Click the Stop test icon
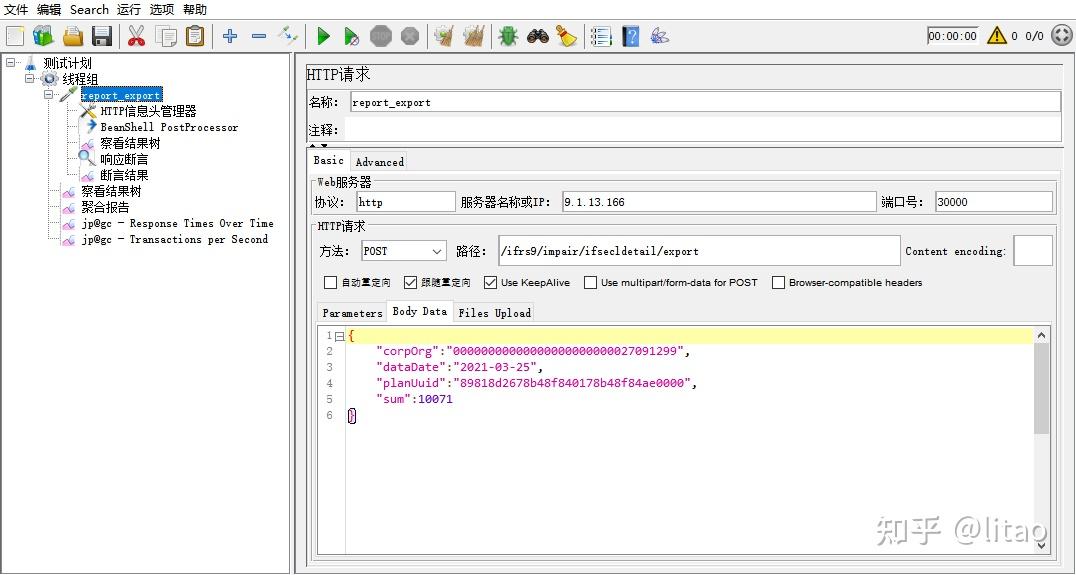Viewport: 1076px width, 575px height. (381, 36)
